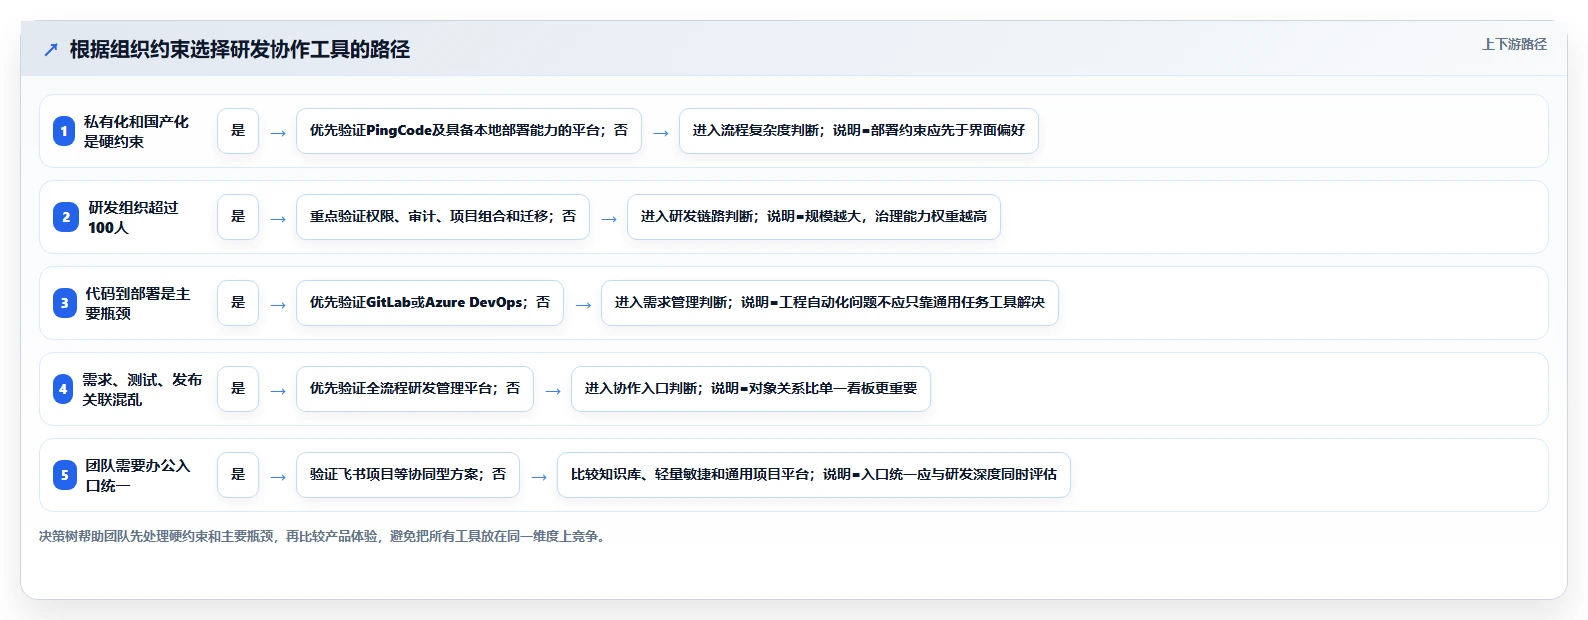The image size is (1588, 620).
Task: Click the 优先验证全流程研发管理平台 box
Action: pos(415,389)
